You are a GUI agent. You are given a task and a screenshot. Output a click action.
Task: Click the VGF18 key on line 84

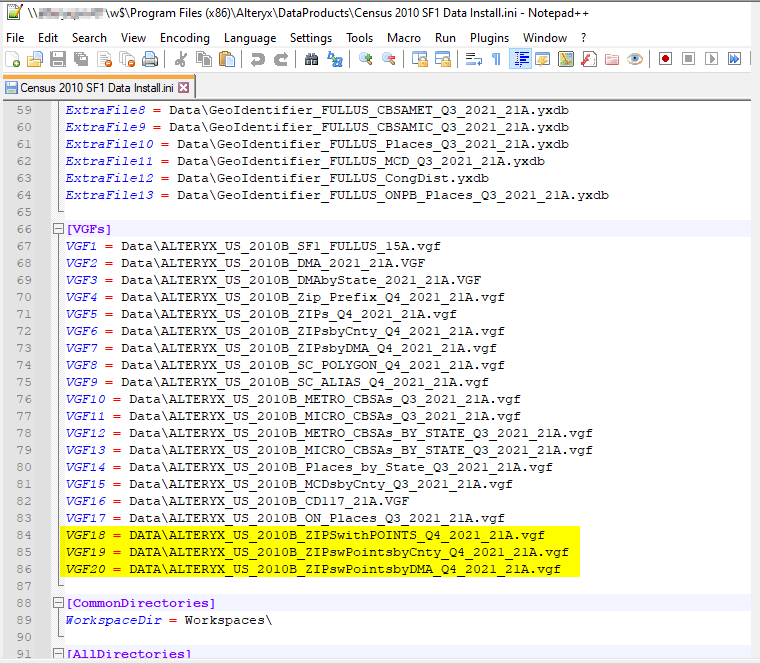85,535
